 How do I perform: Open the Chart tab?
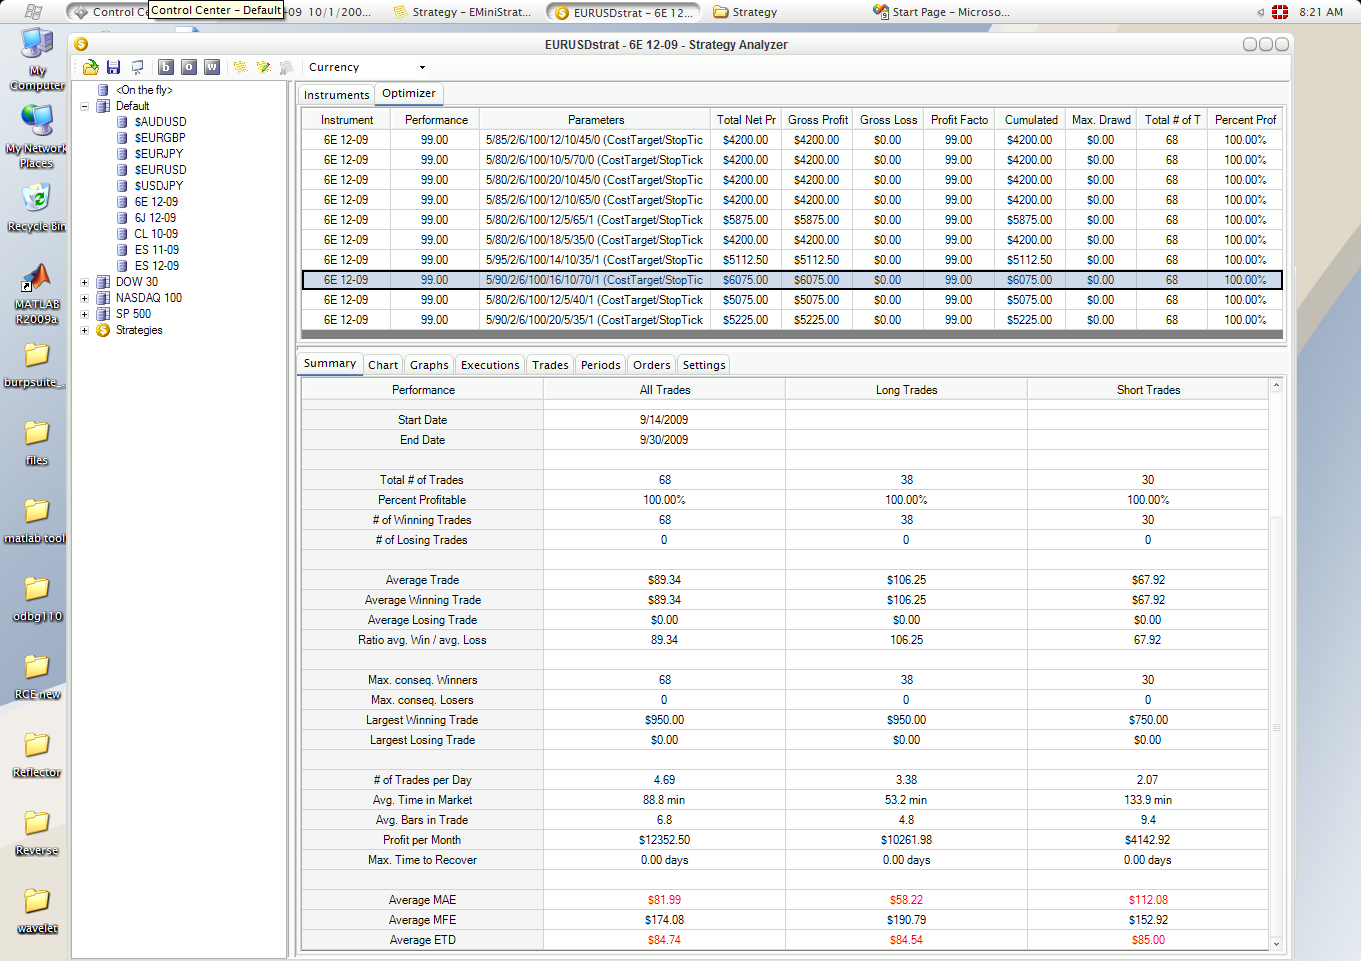coord(383,365)
